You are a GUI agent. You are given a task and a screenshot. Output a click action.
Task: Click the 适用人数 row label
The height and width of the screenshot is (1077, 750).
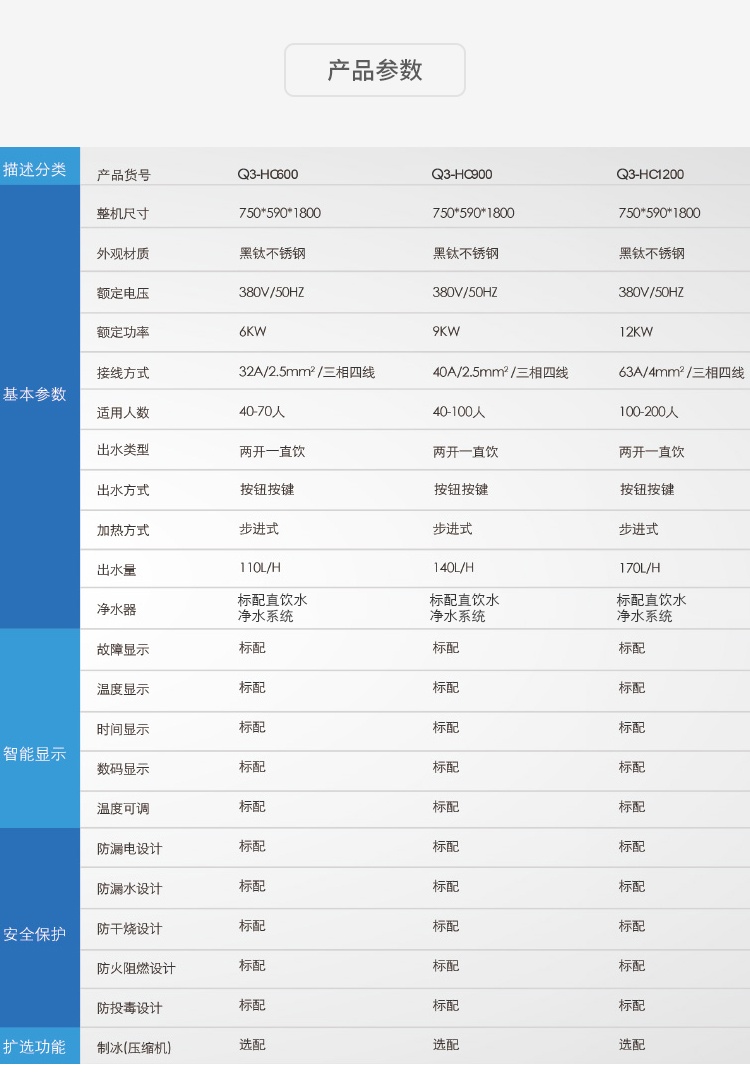point(123,413)
